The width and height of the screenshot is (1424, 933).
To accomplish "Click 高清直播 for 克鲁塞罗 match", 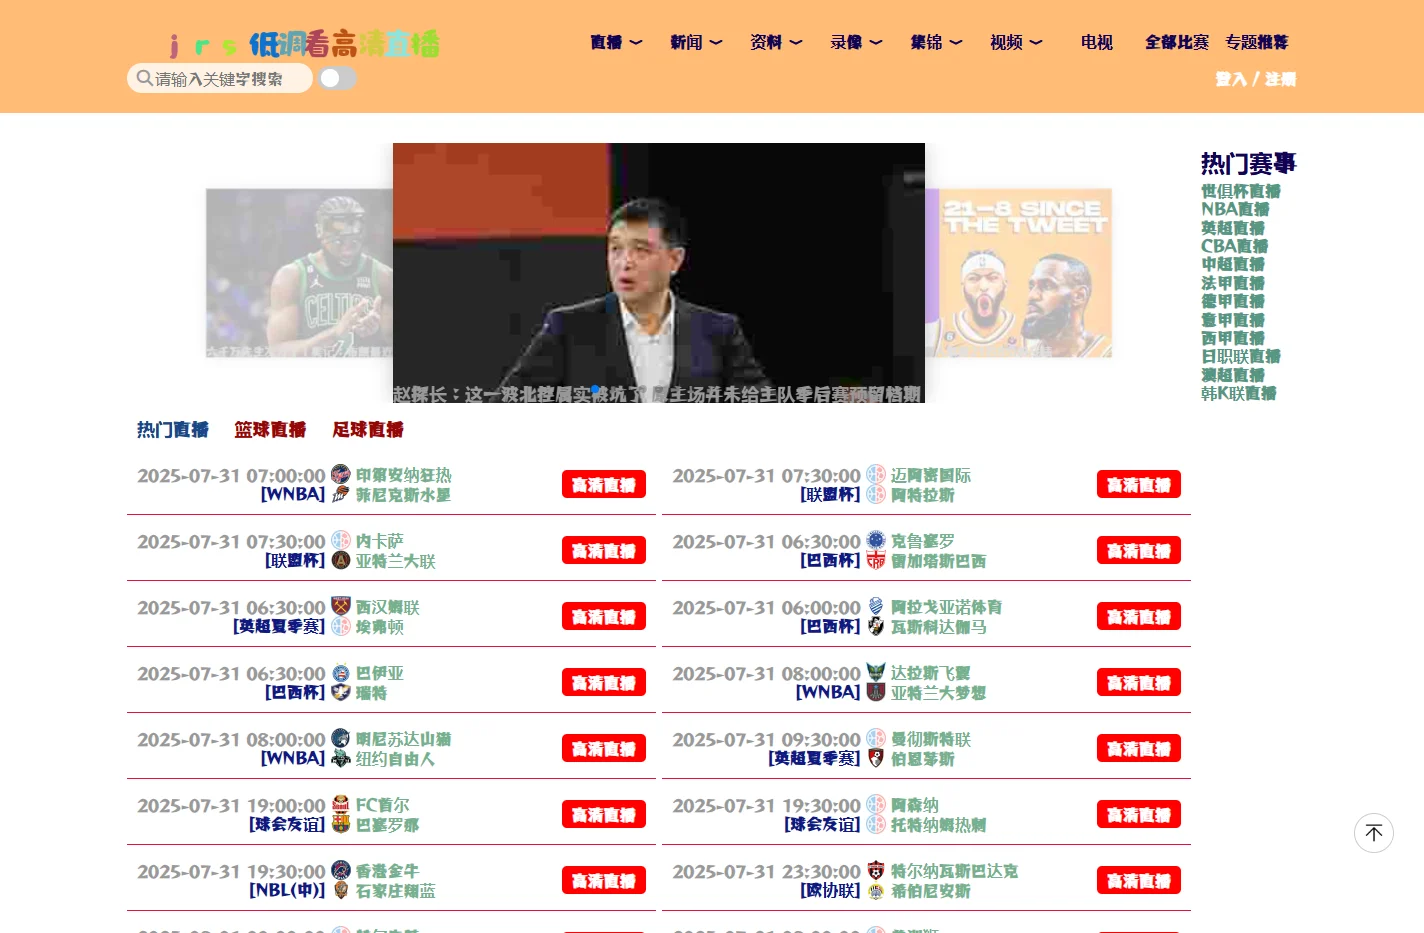I will (x=1139, y=550).
